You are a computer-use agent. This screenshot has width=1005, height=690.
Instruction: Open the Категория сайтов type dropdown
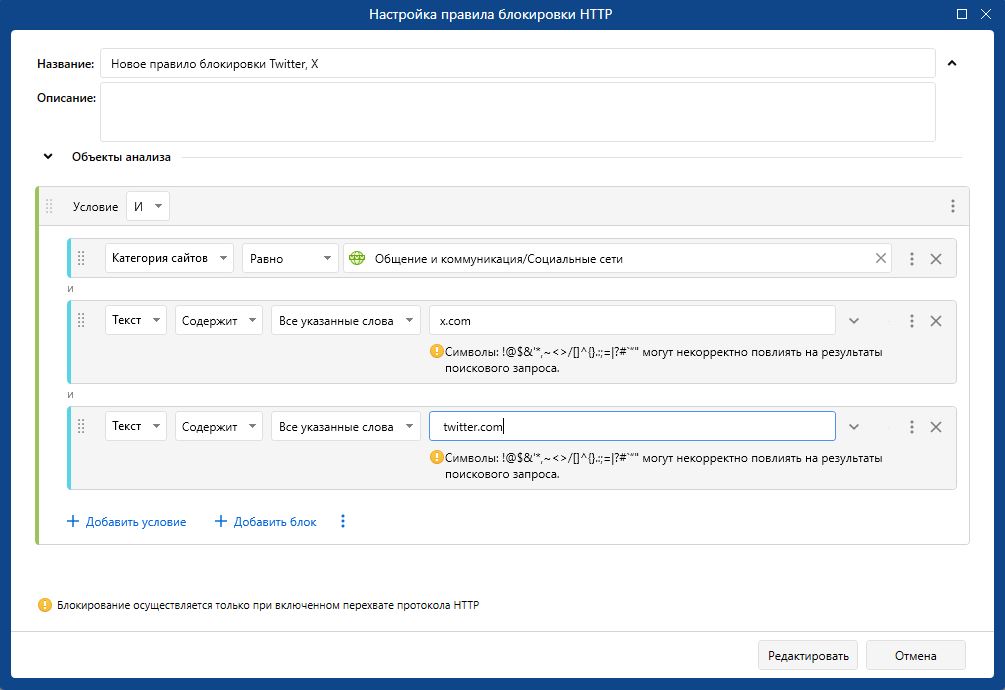[169, 258]
